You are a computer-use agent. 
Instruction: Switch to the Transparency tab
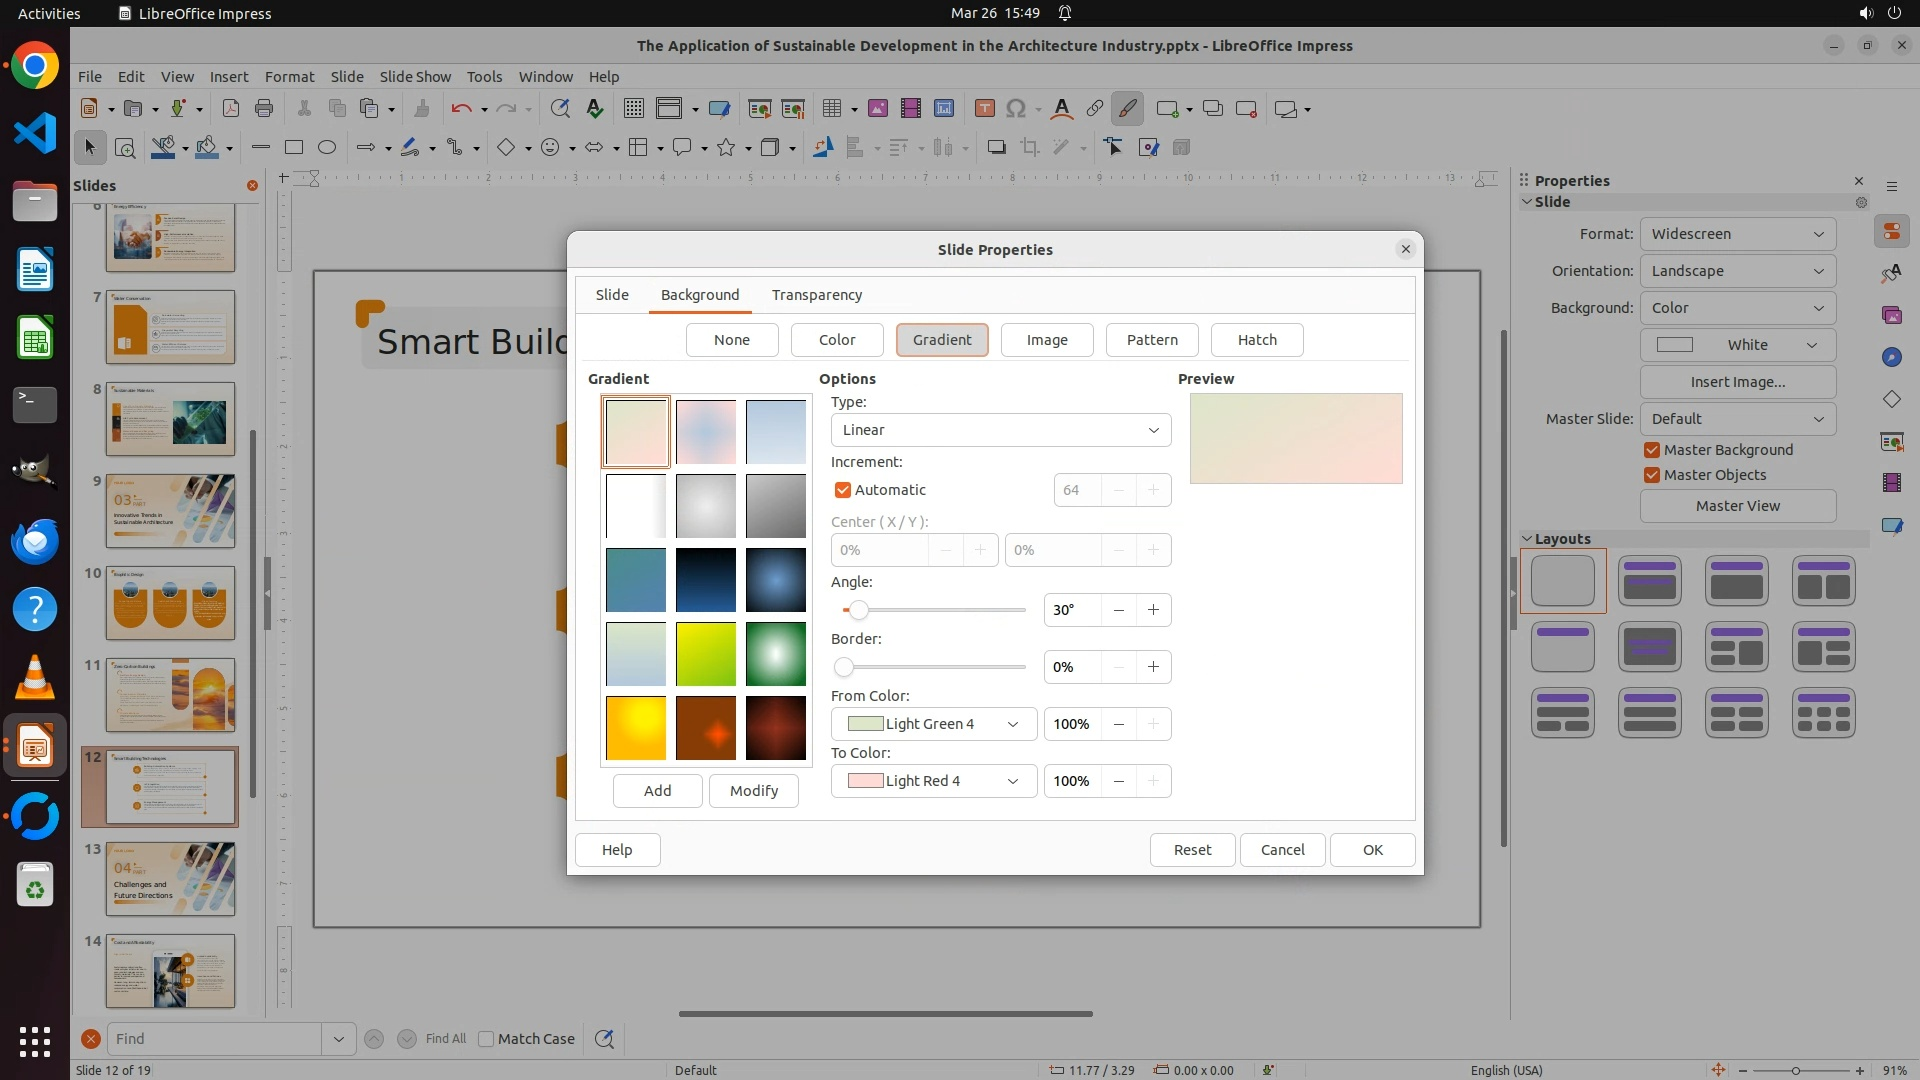816,295
